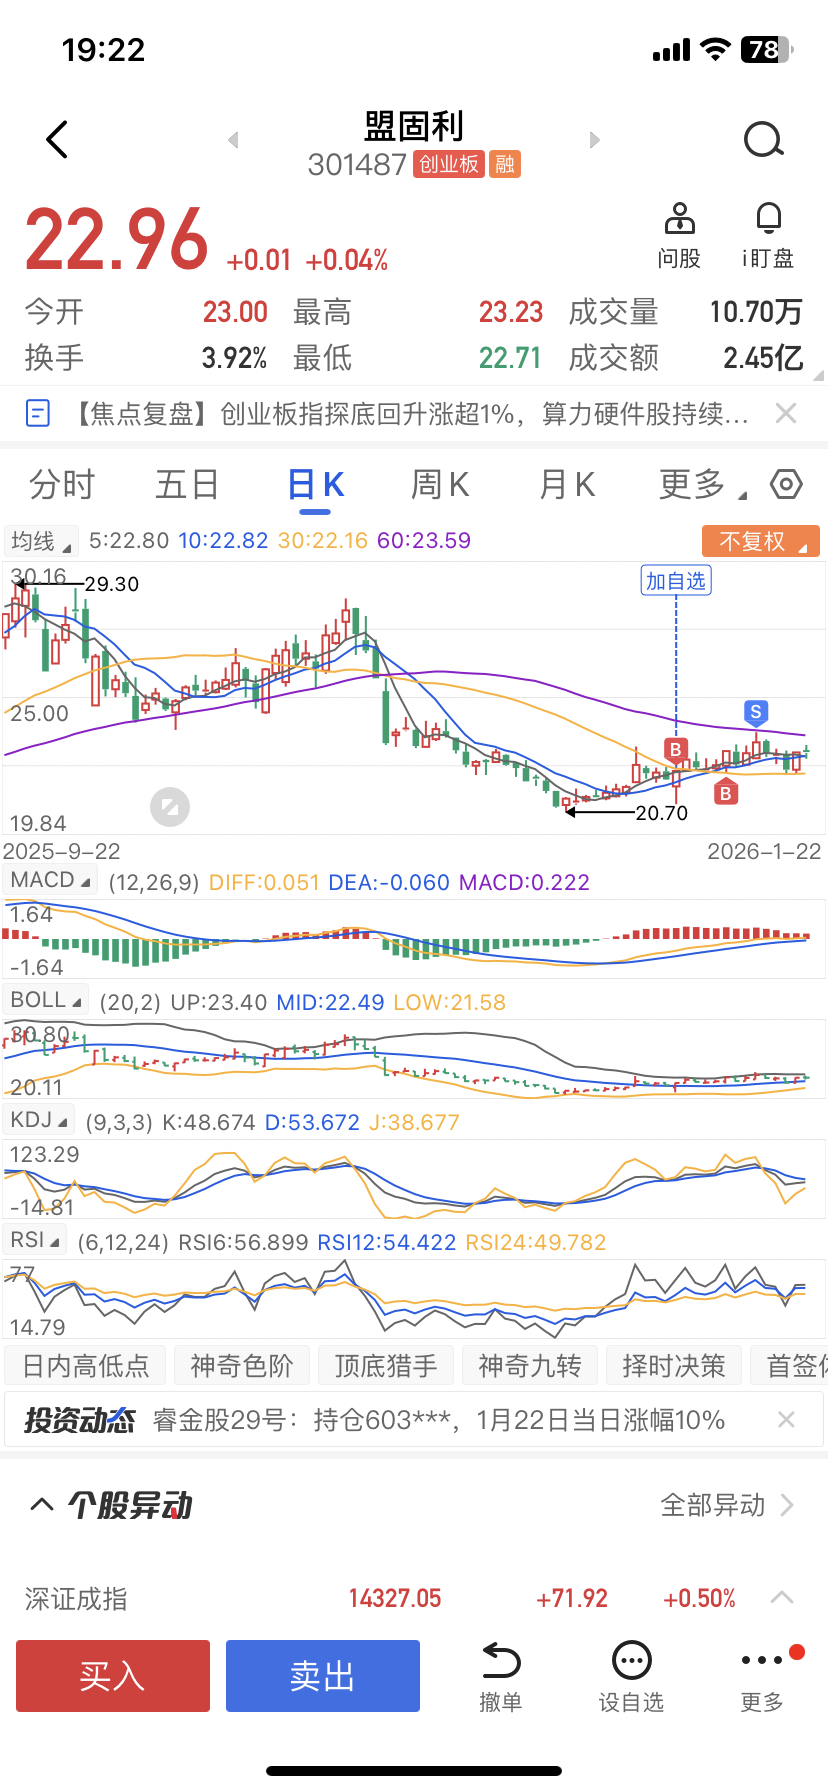The height and width of the screenshot is (1792, 828).
Task: Open the 均线 indicator dropdown
Action: (40, 541)
